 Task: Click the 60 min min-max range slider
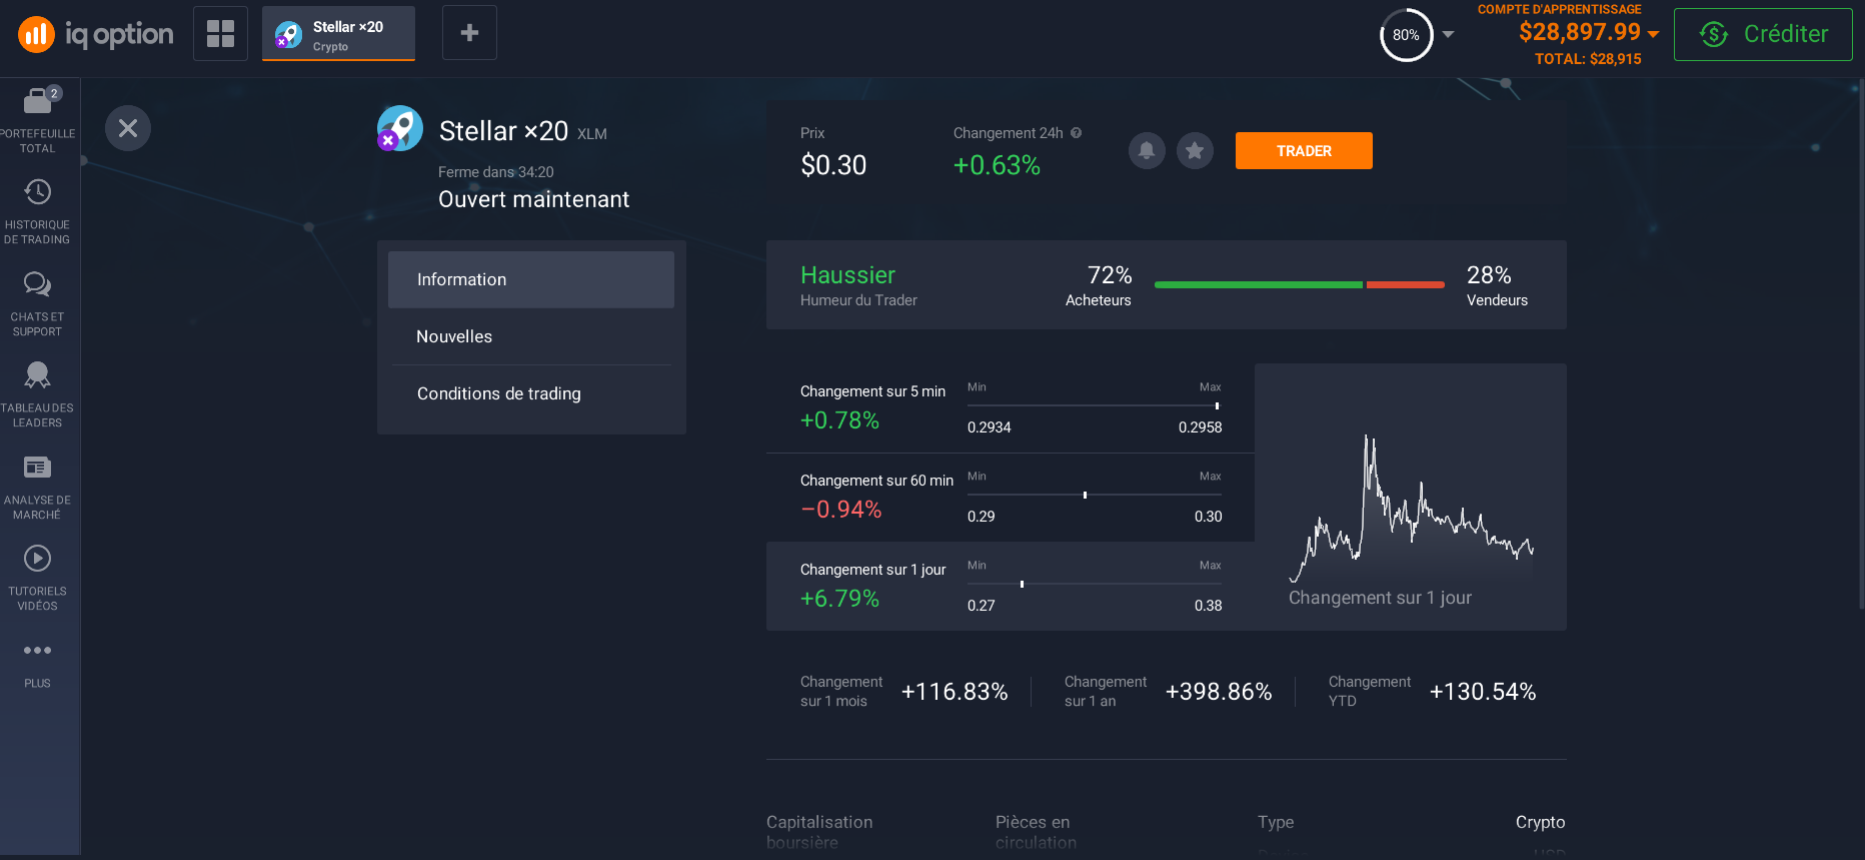coord(1094,495)
